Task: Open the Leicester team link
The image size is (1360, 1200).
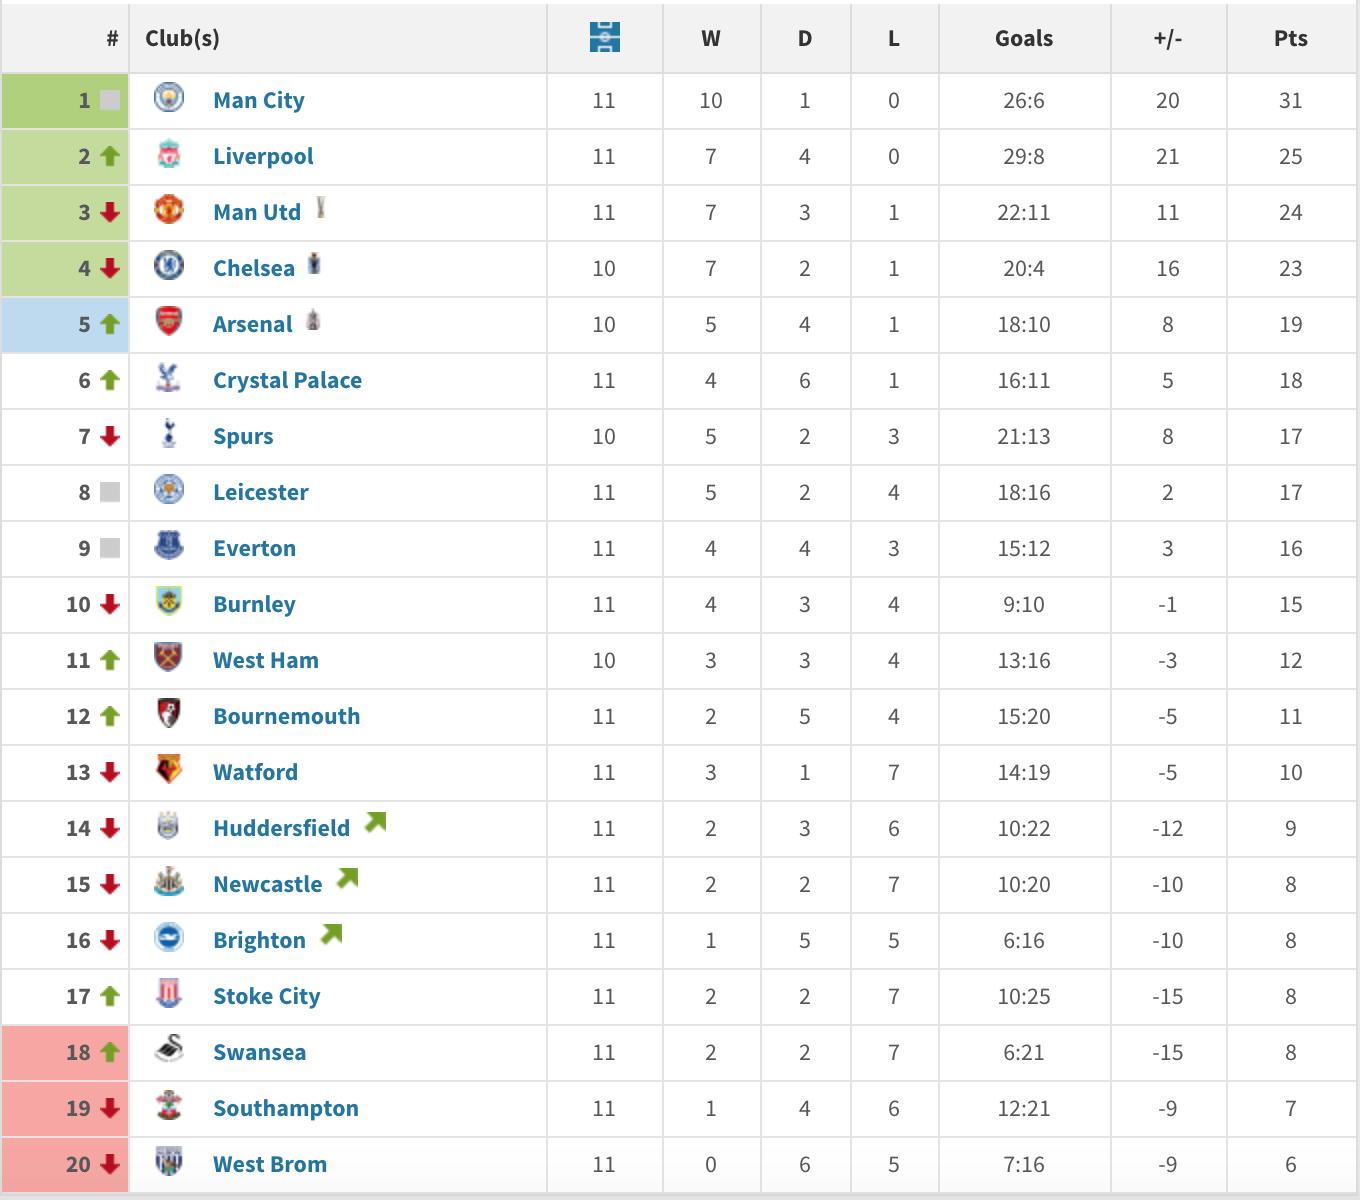Action: (x=260, y=492)
